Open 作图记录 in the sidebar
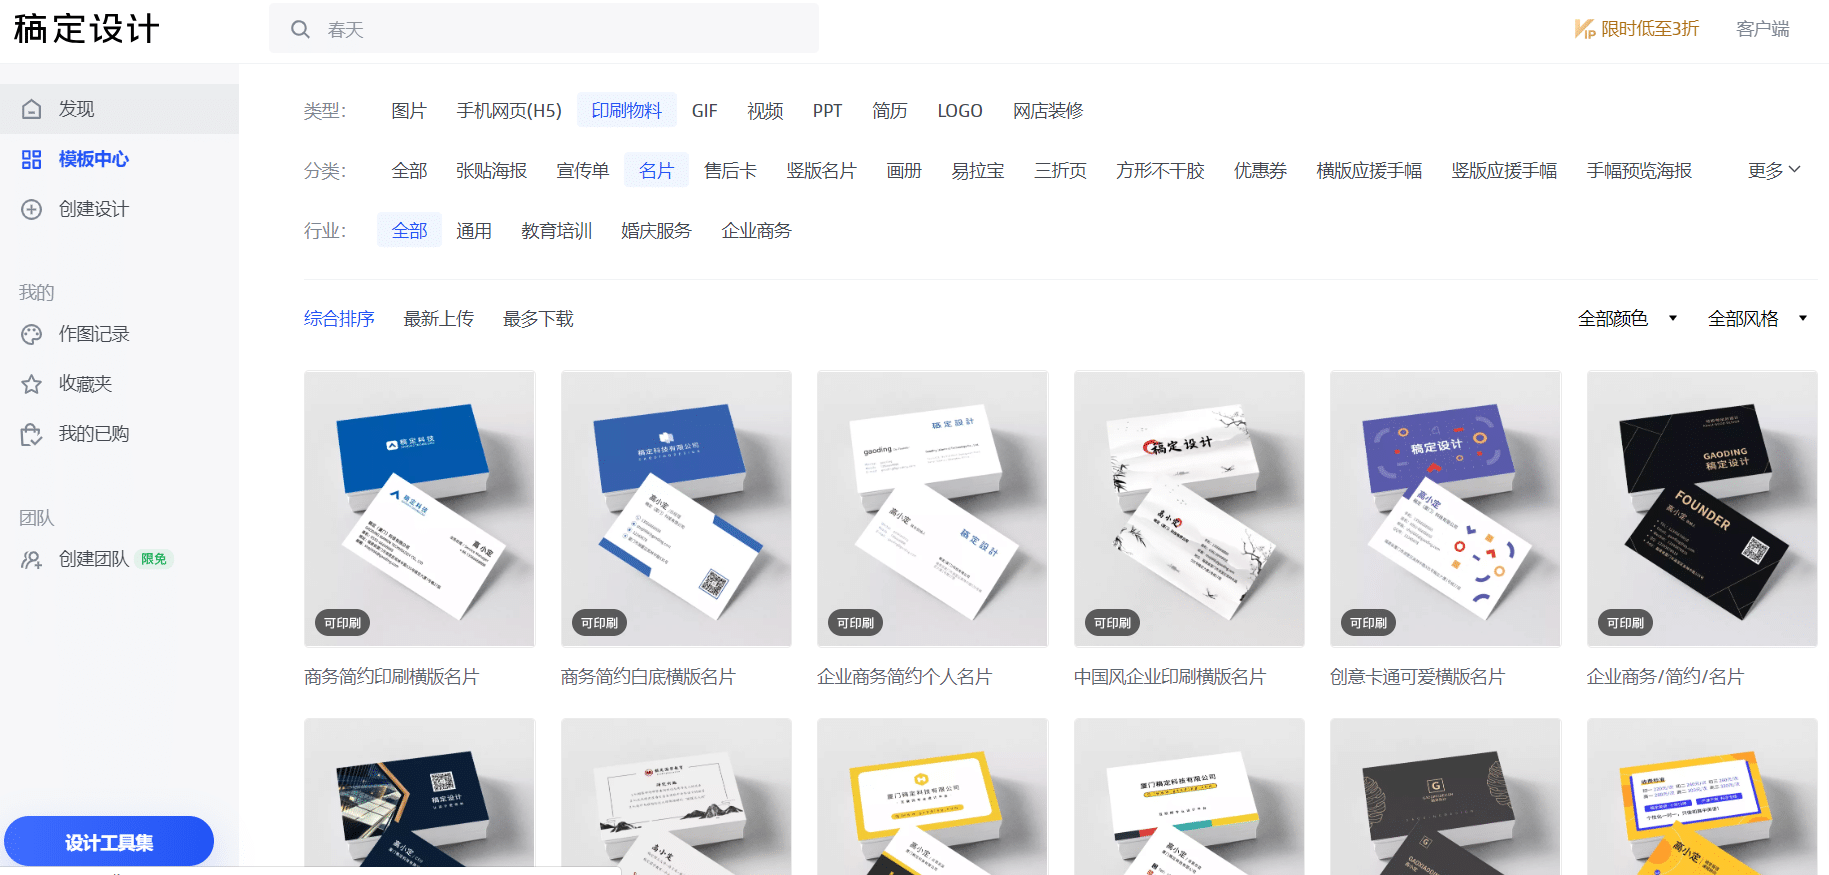 tap(94, 334)
